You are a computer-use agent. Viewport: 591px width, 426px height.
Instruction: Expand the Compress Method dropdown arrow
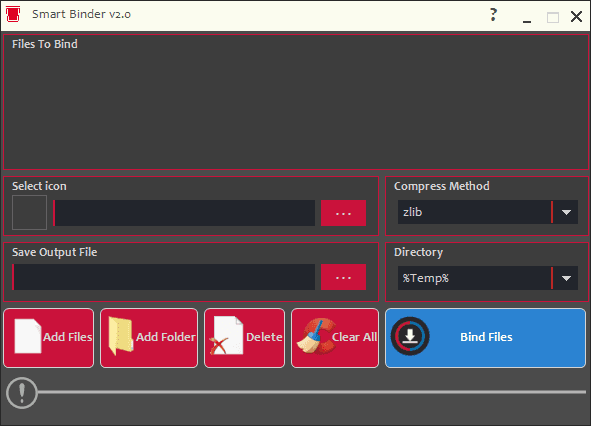pyautogui.click(x=566, y=212)
